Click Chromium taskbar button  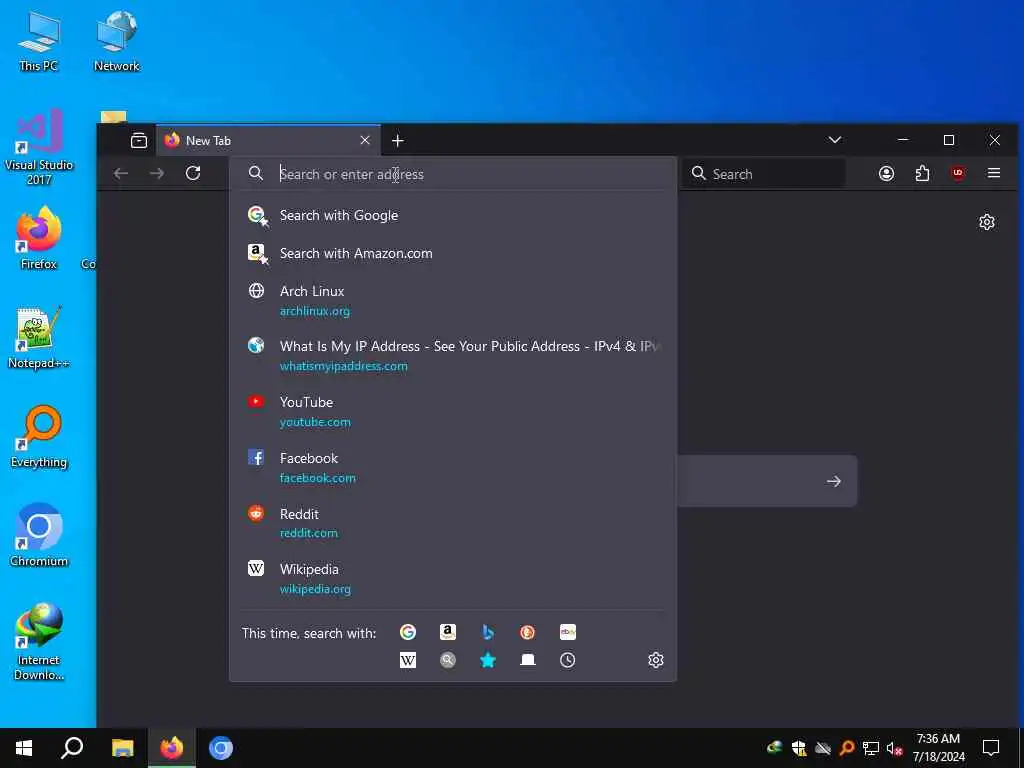[x=221, y=748]
